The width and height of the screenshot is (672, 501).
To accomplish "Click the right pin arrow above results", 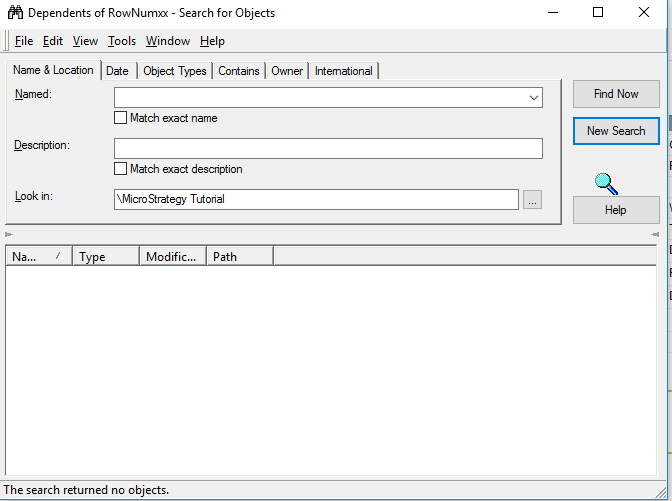I will tap(655, 234).
